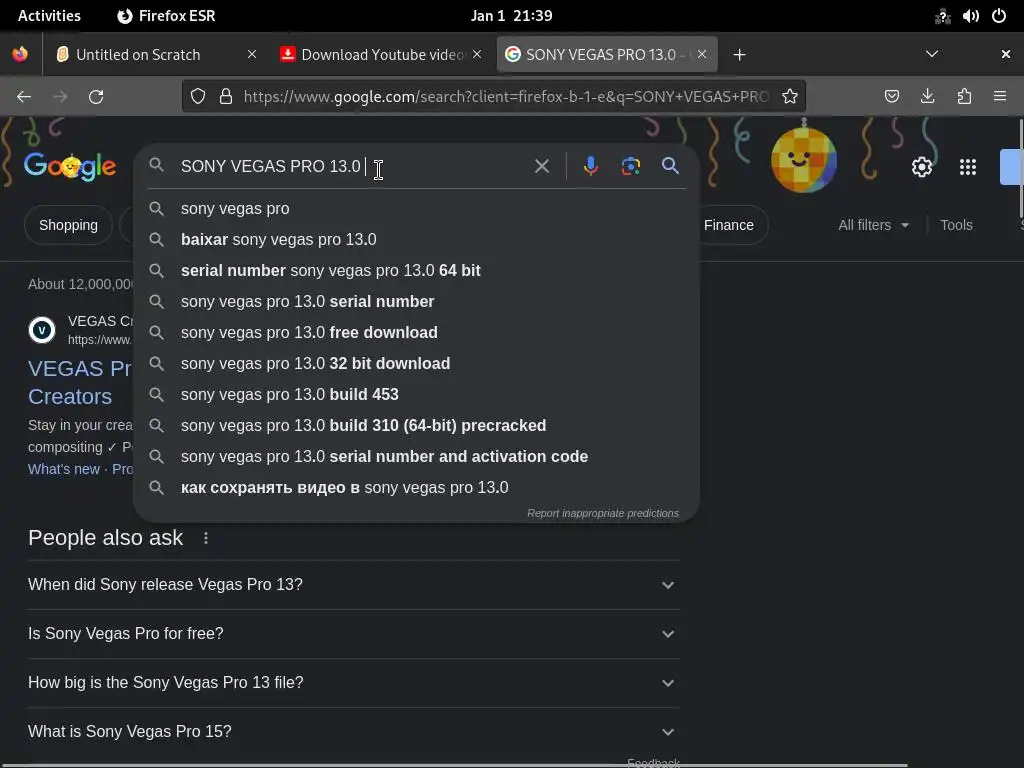Expand 'How big is the Sony Vegas Pro 13 file?'

pyautogui.click(x=354, y=682)
